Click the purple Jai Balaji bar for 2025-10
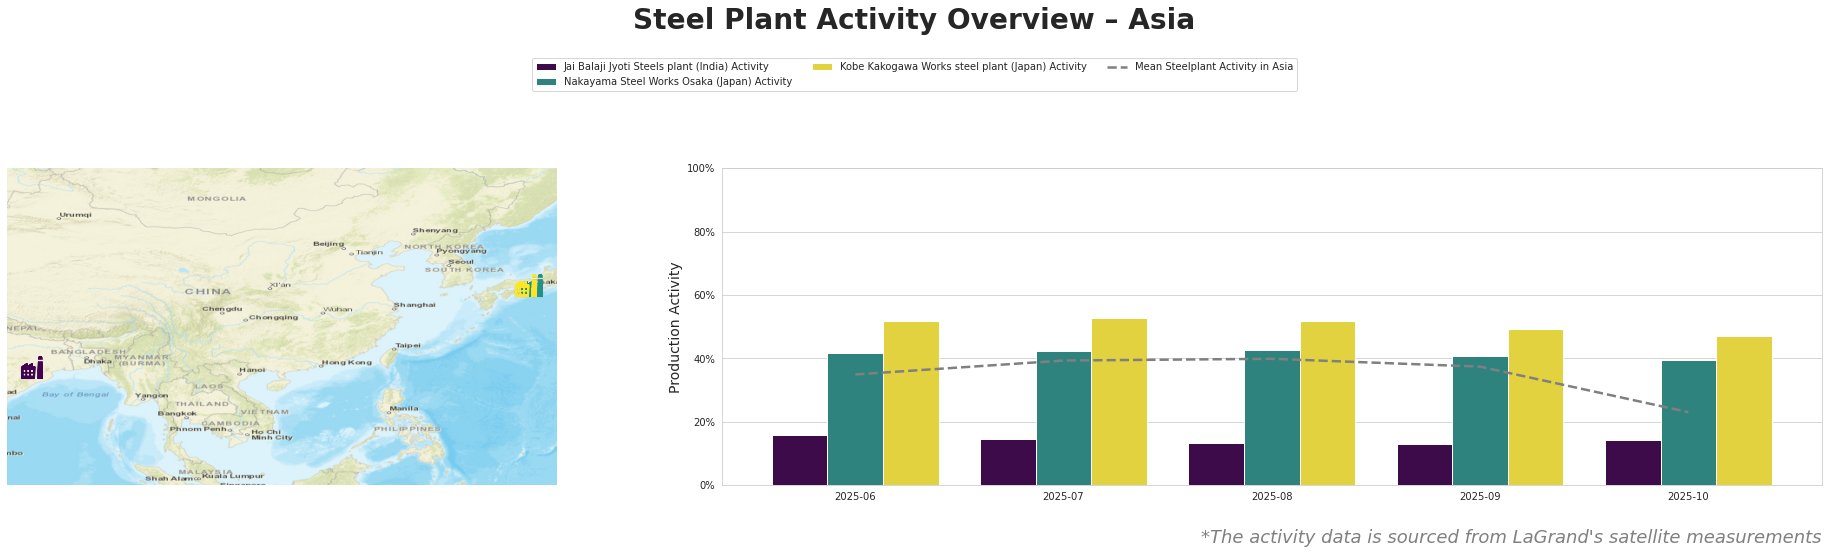This screenshot has height=554, width=1828. pyautogui.click(x=1632, y=463)
